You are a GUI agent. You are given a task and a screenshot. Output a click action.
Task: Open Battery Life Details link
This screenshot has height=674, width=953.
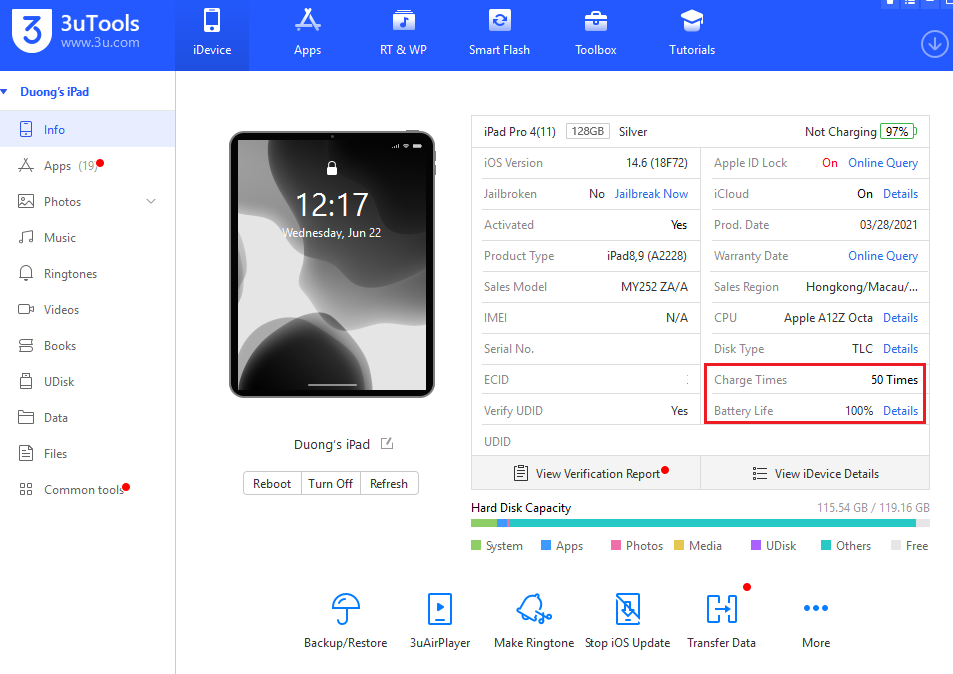pos(900,411)
